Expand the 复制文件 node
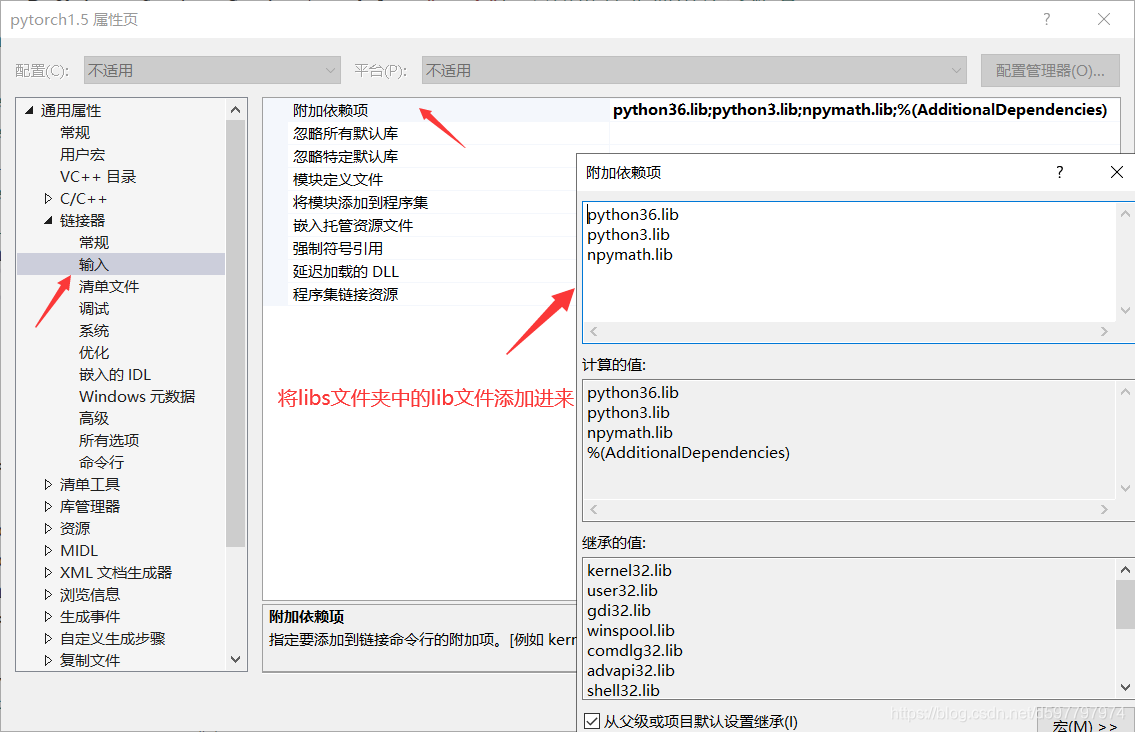Image resolution: width=1135 pixels, height=732 pixels. (48, 660)
